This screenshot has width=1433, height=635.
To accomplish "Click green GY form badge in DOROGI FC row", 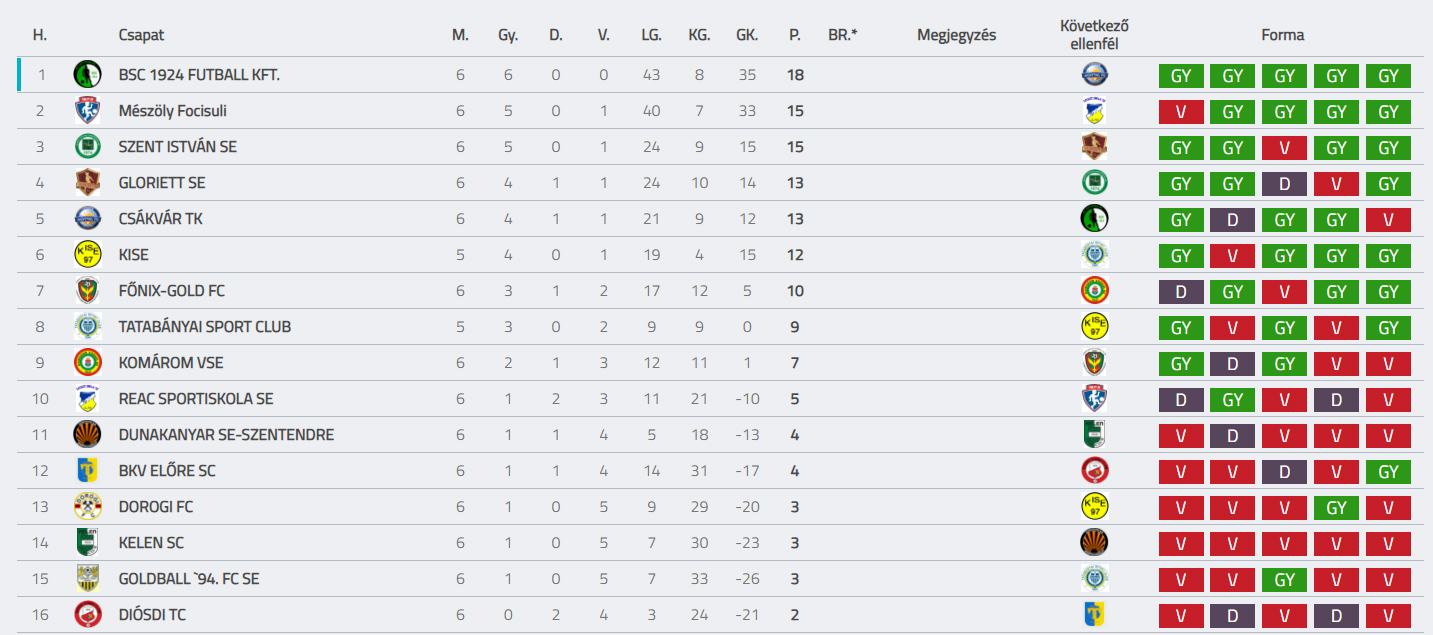I will coord(1336,508).
